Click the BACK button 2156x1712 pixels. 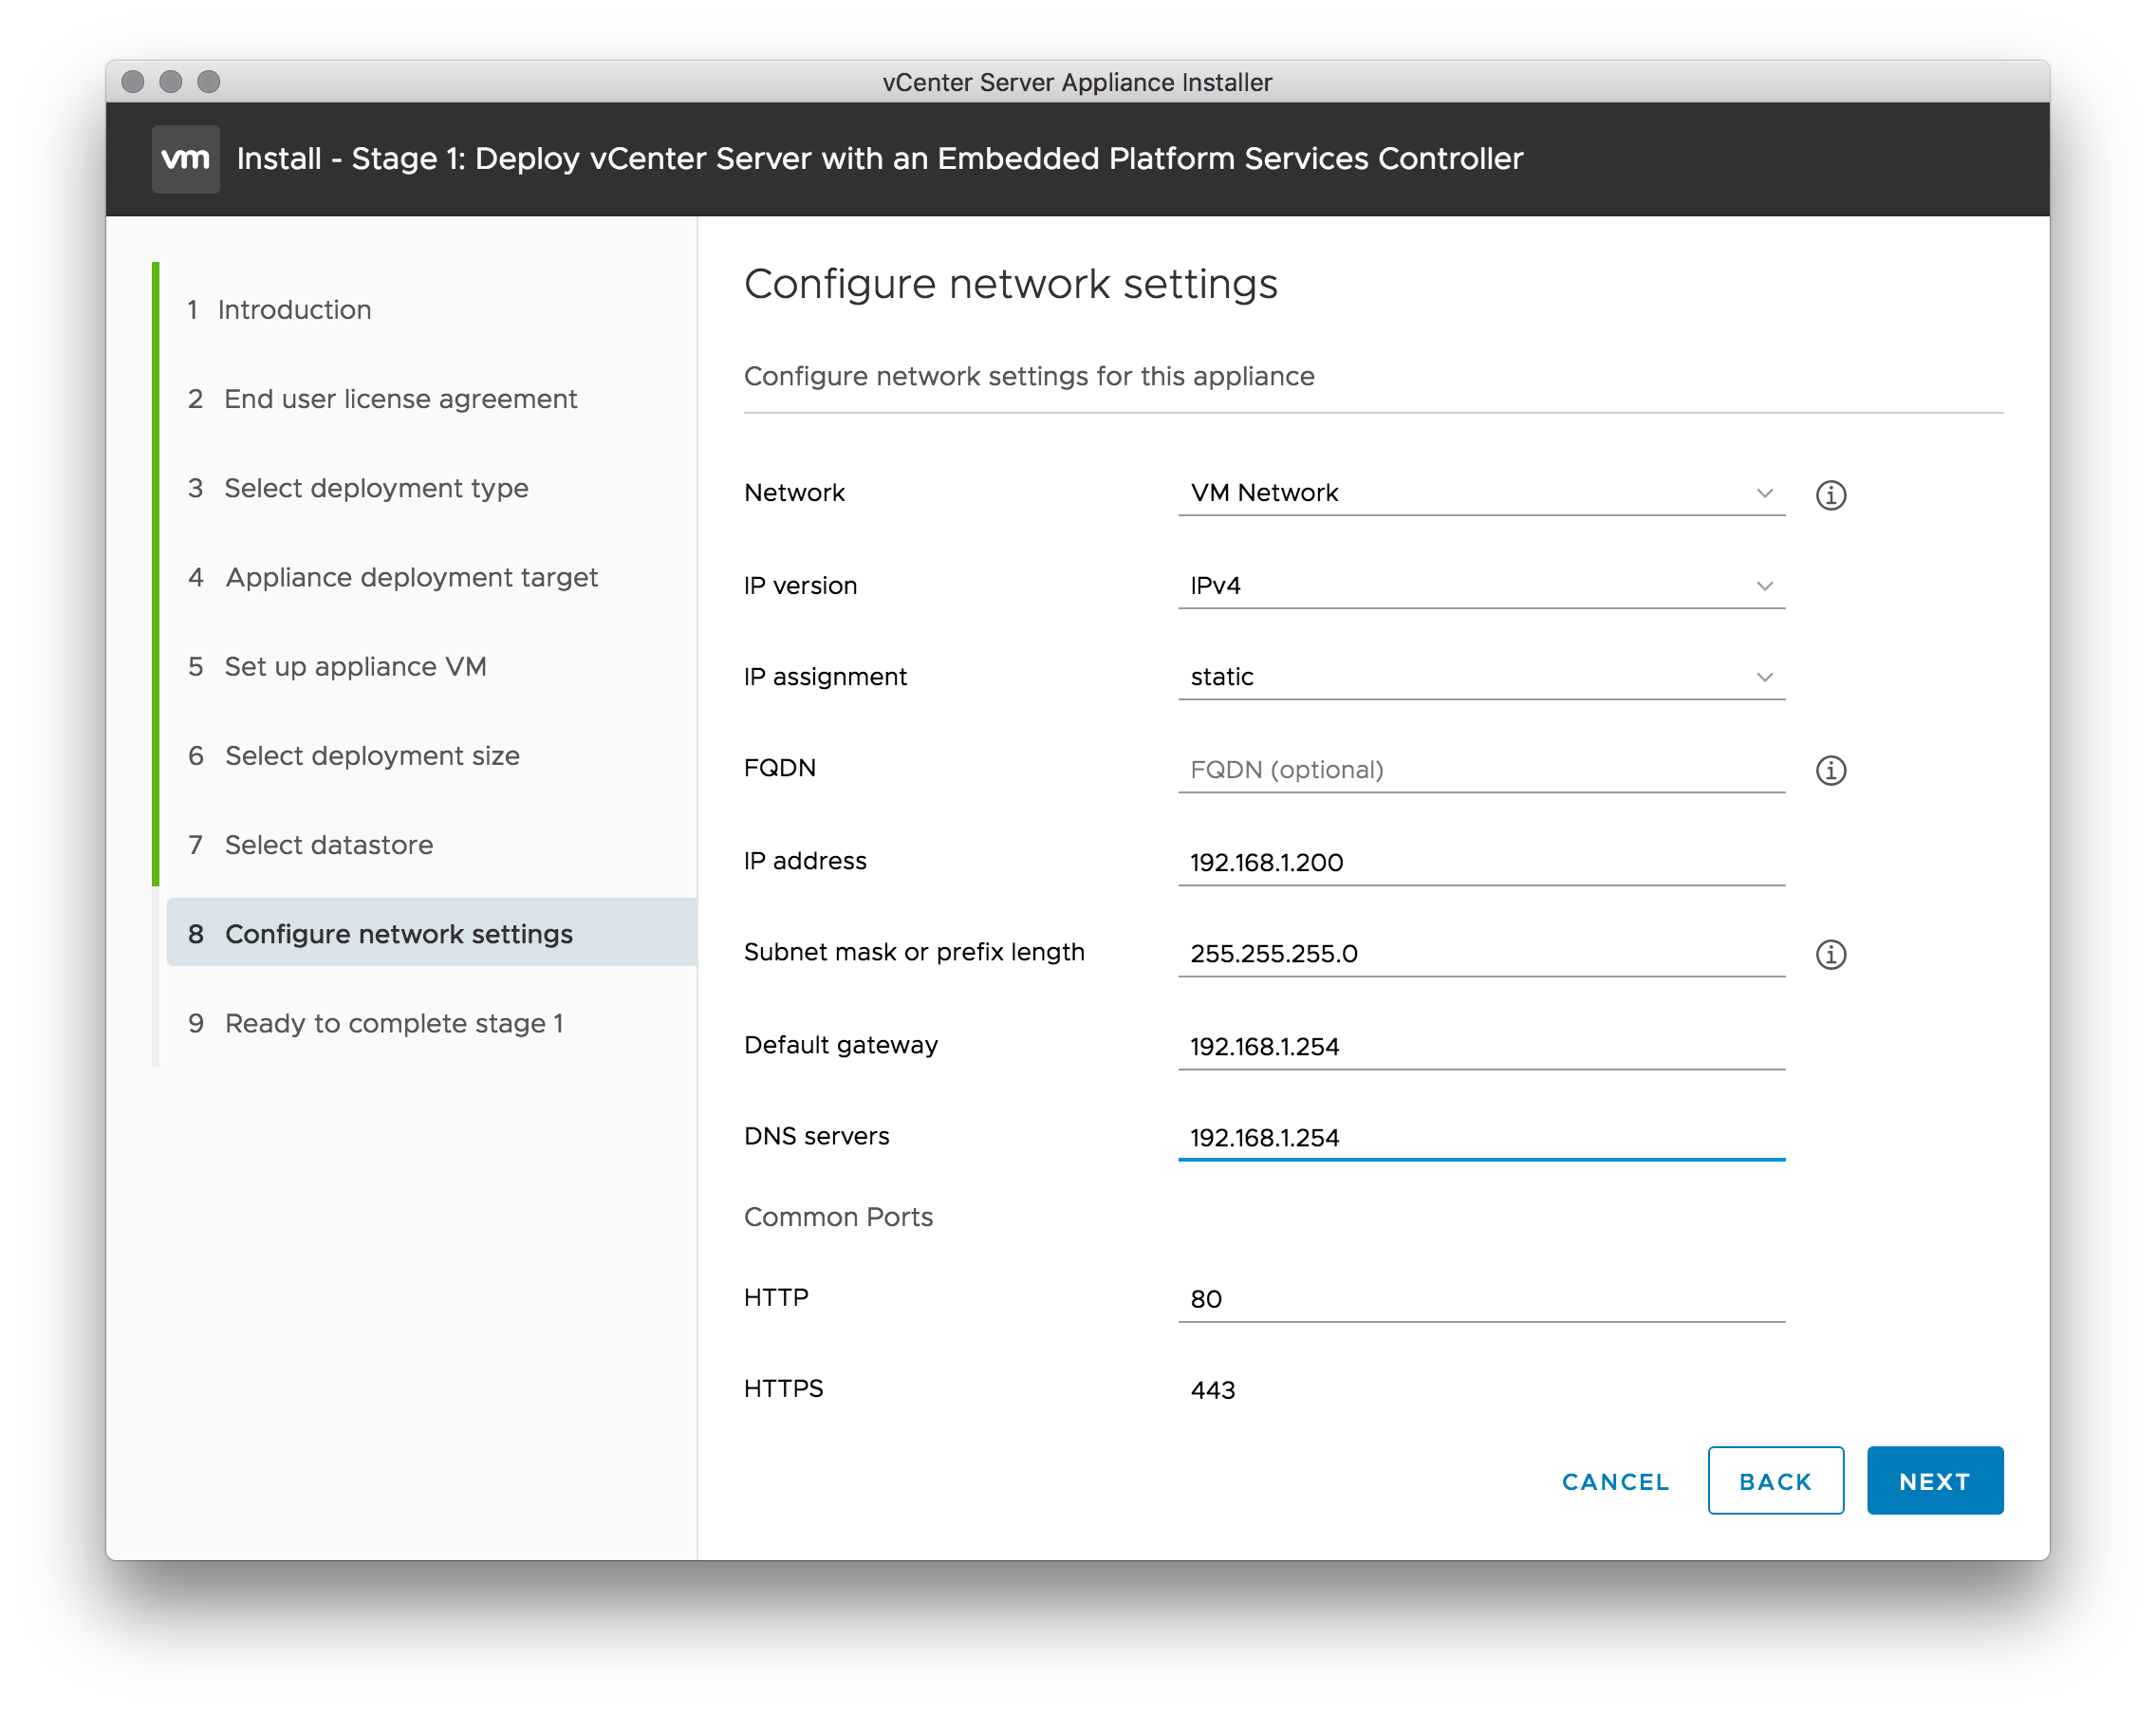coord(1775,1479)
